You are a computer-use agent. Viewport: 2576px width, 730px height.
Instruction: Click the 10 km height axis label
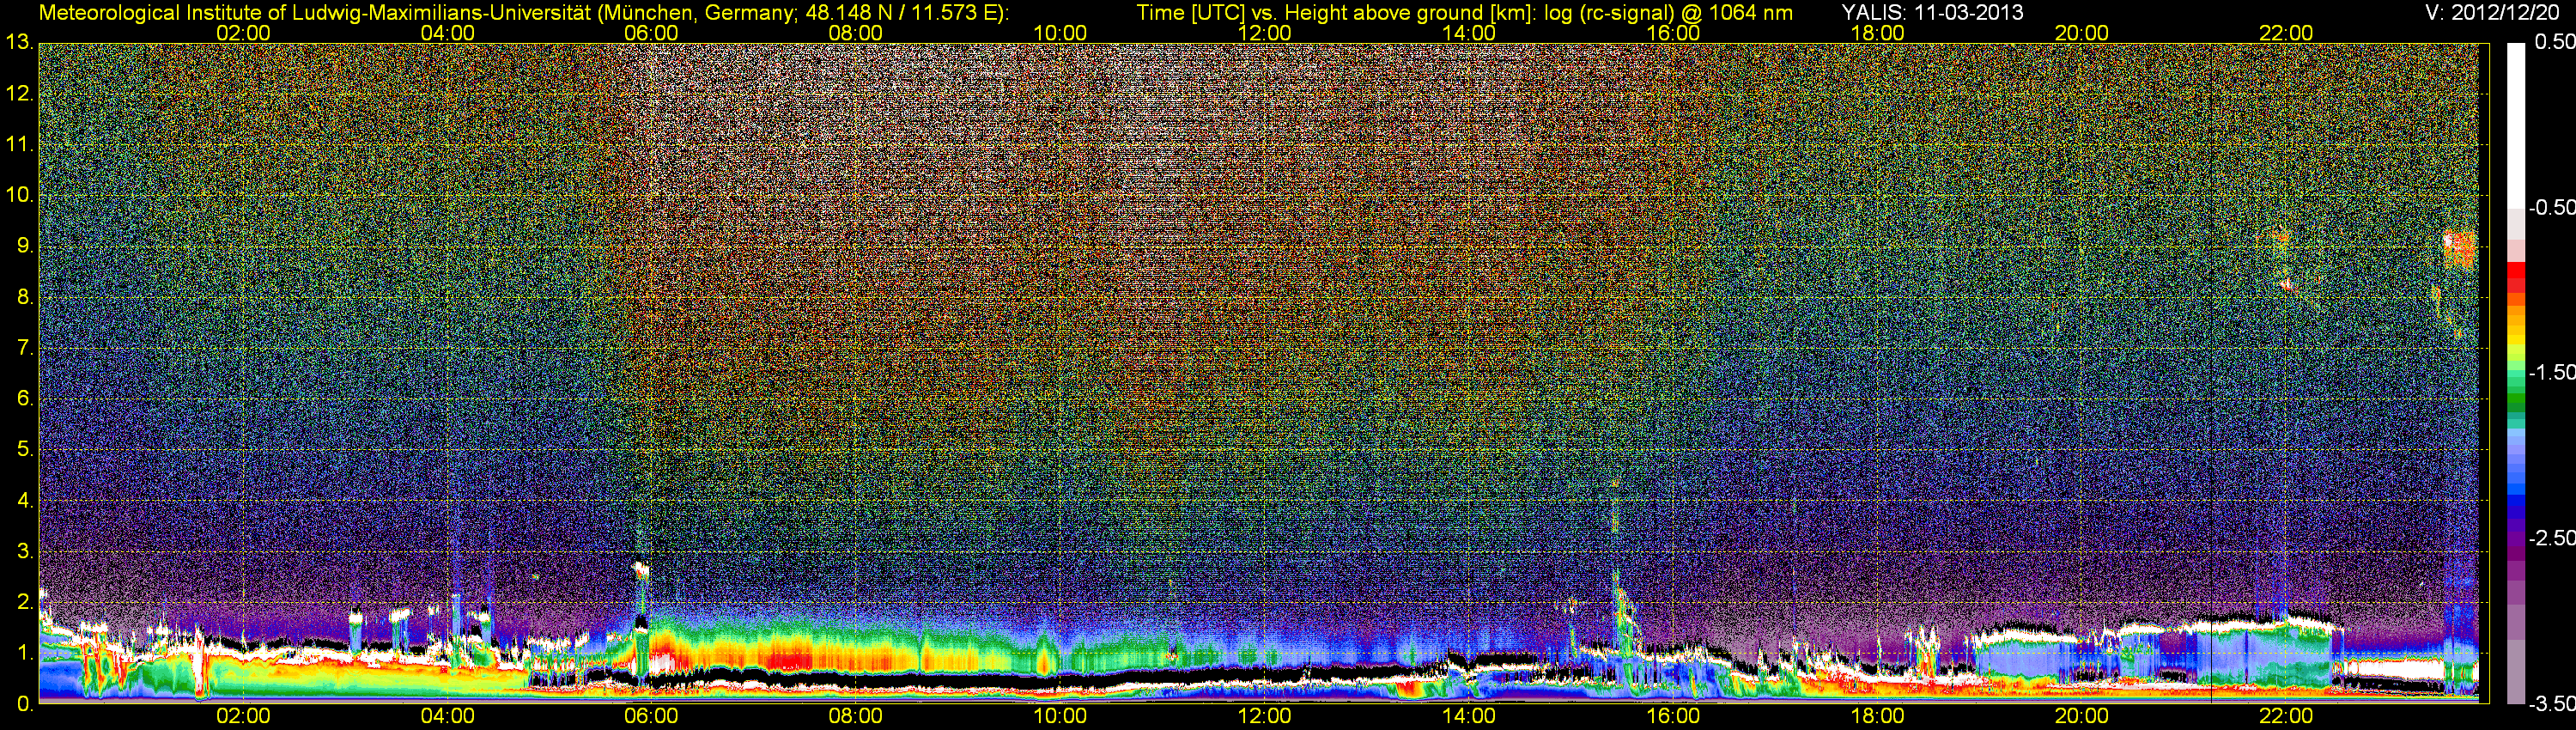(x=18, y=195)
